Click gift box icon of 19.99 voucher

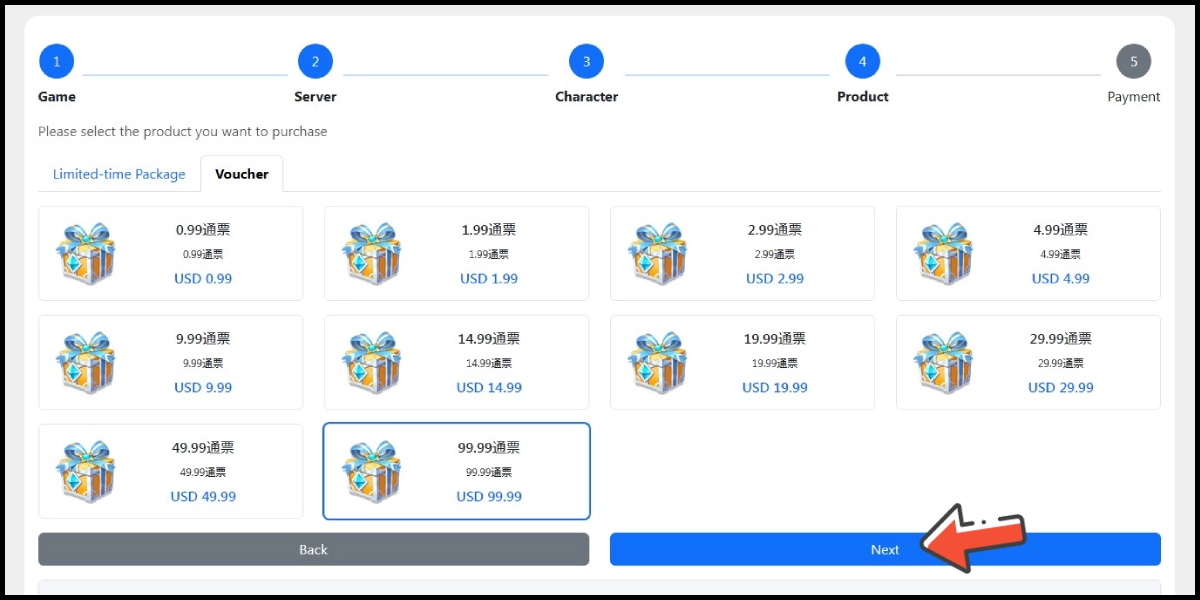click(658, 363)
